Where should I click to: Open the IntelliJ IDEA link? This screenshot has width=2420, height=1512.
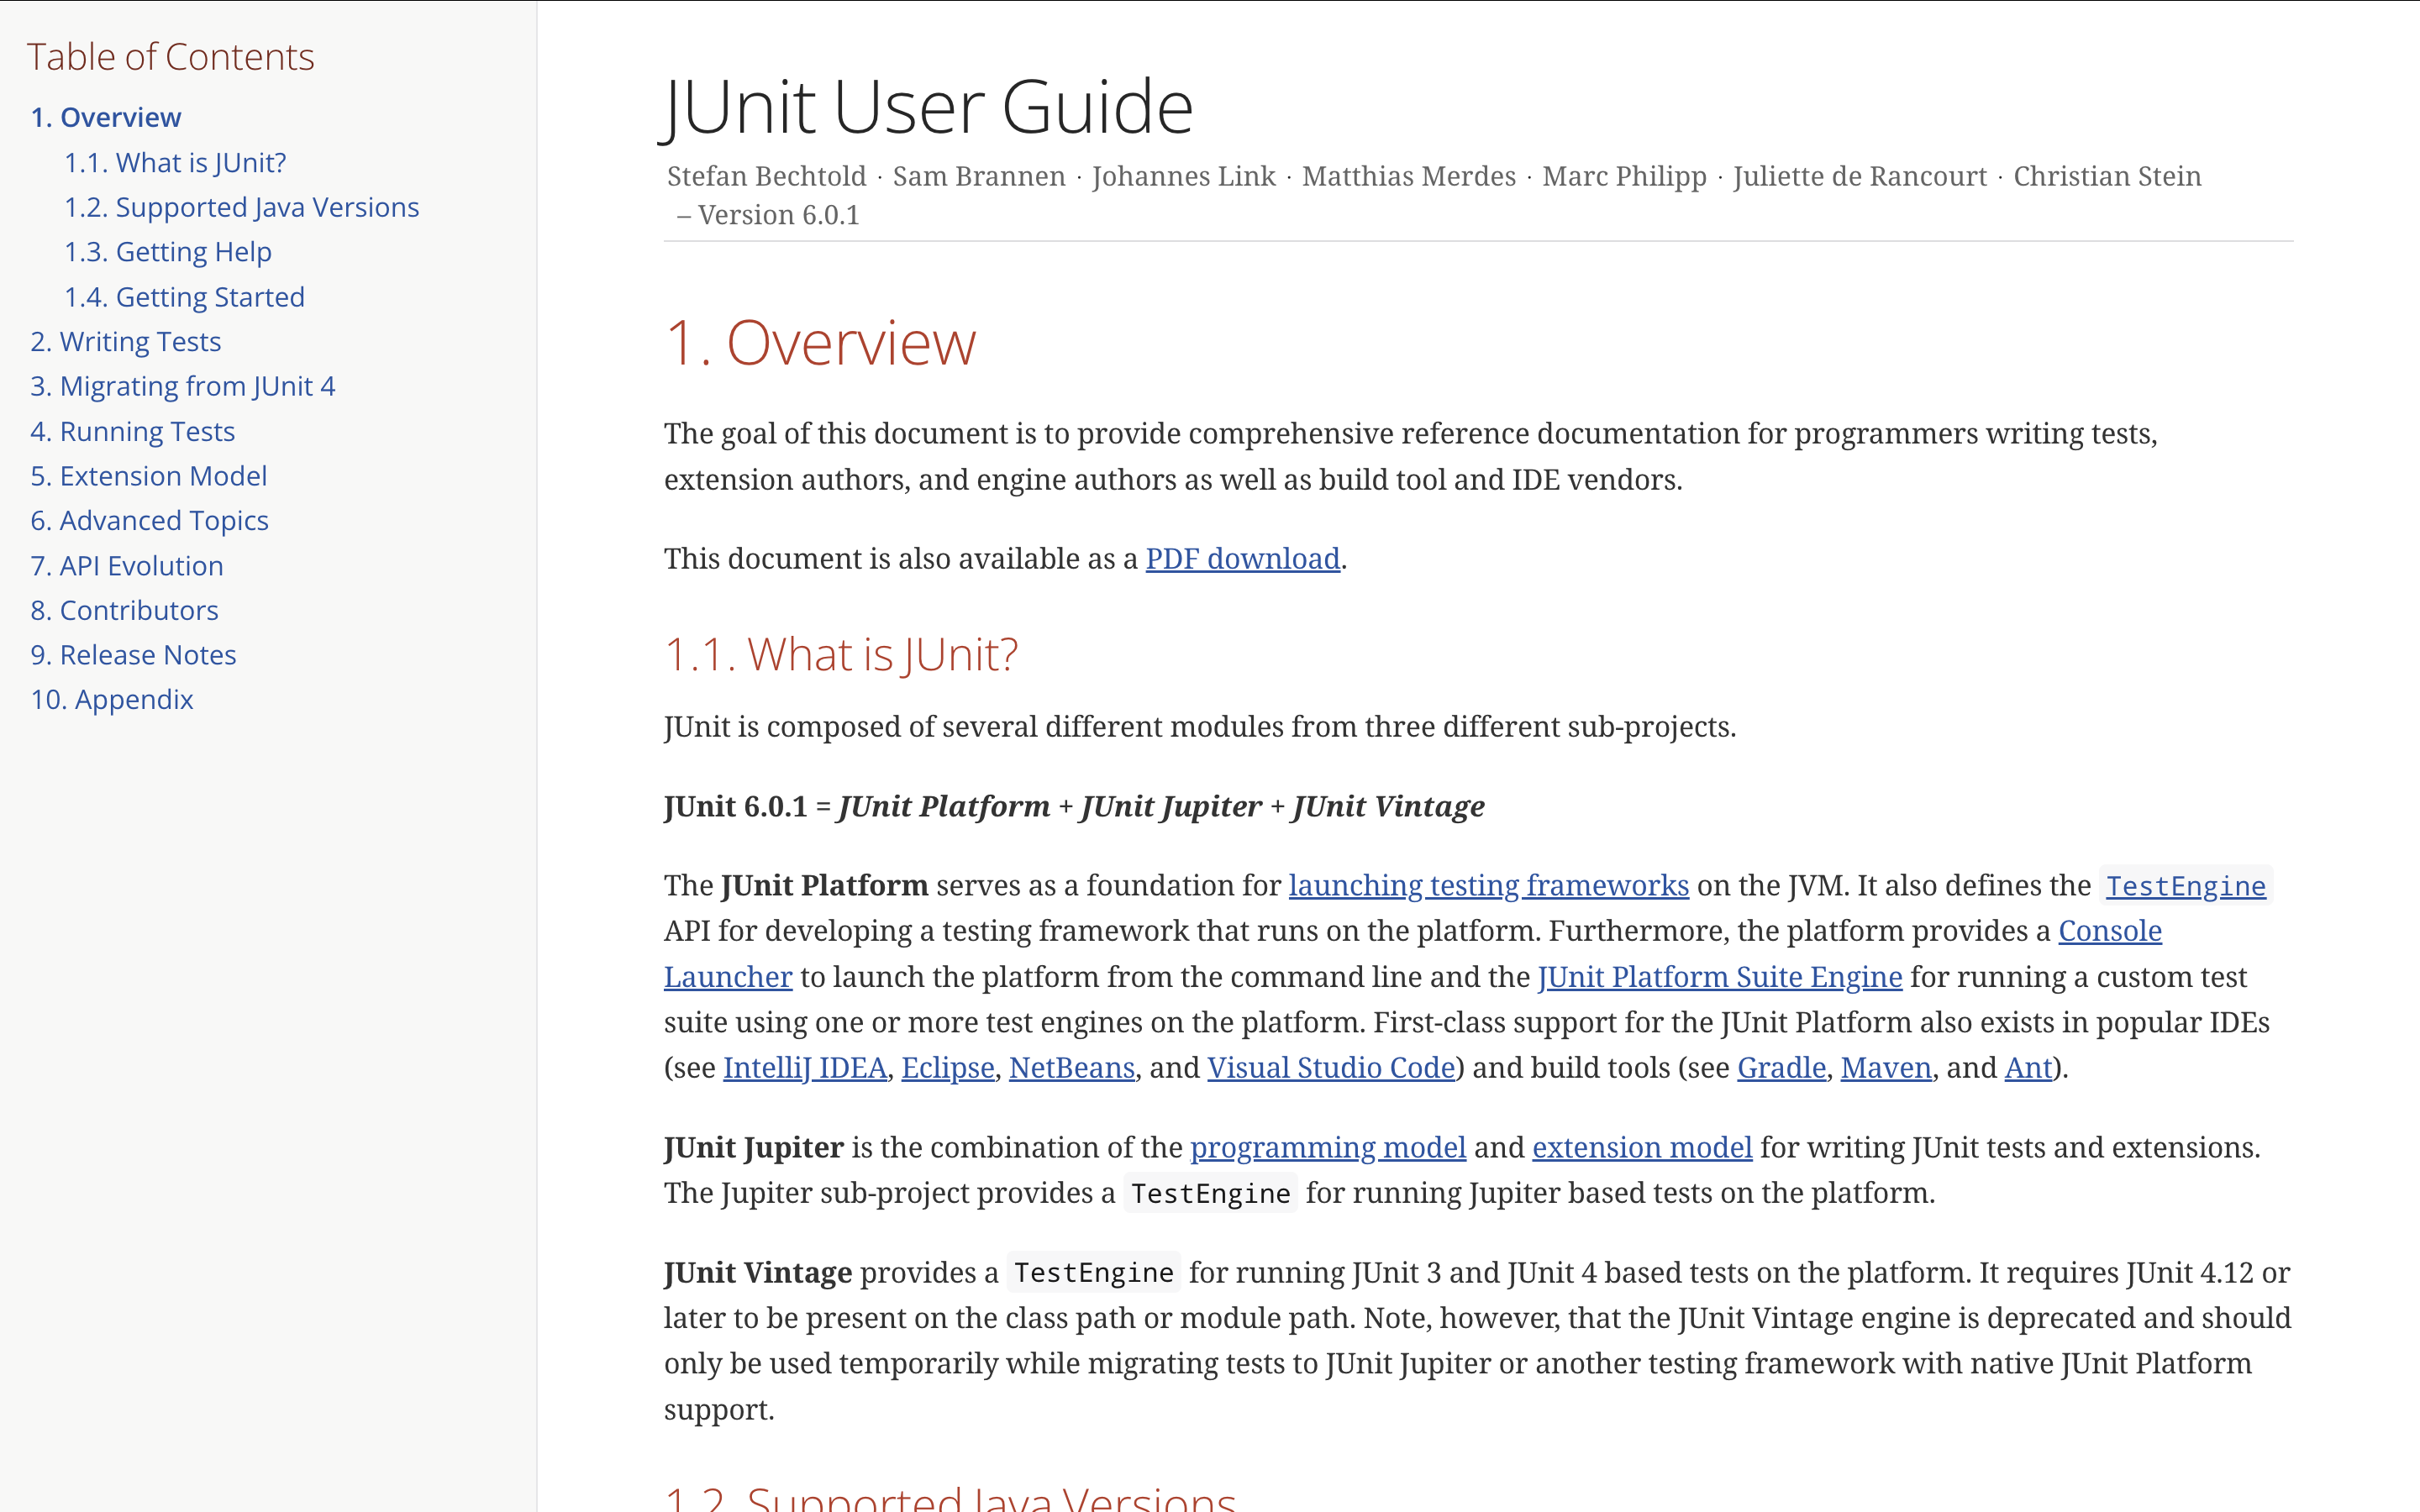[x=804, y=1067]
